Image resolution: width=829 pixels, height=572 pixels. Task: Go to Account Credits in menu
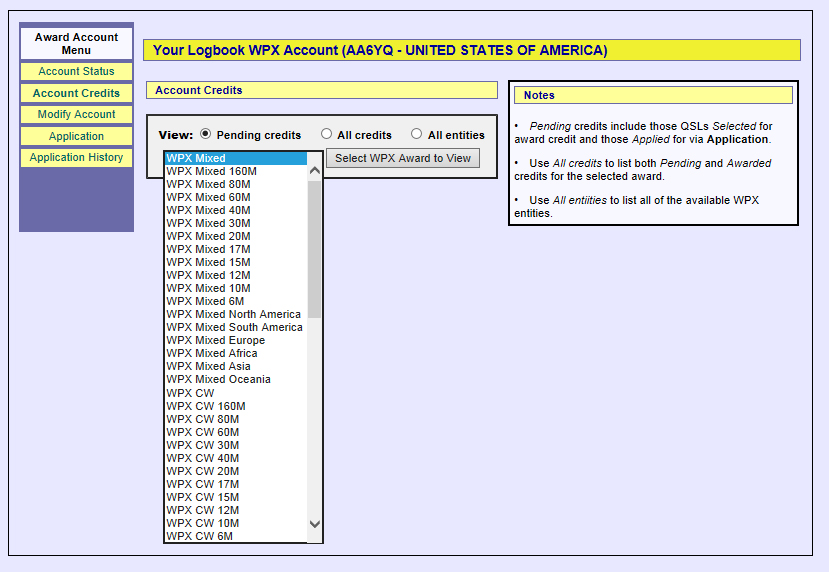click(x=76, y=93)
